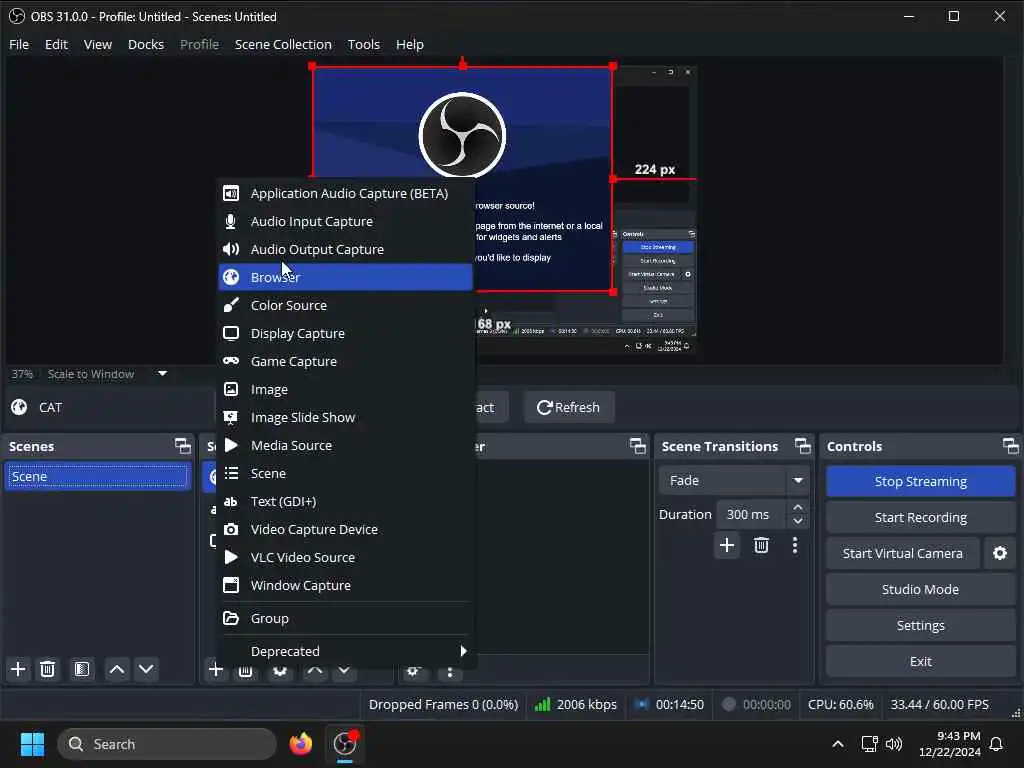The height and width of the screenshot is (768, 1024).
Task: Move the scene up
Action: (x=117, y=669)
